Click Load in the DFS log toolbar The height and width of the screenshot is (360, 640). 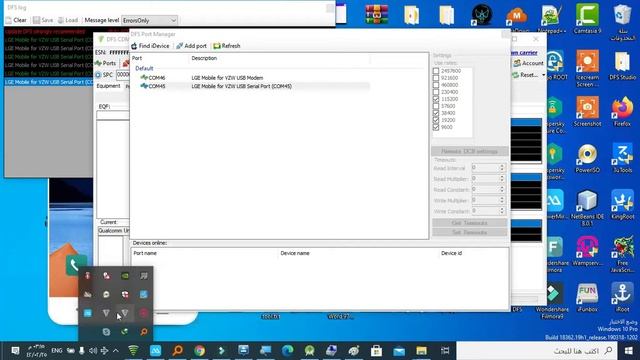pyautogui.click(x=68, y=20)
